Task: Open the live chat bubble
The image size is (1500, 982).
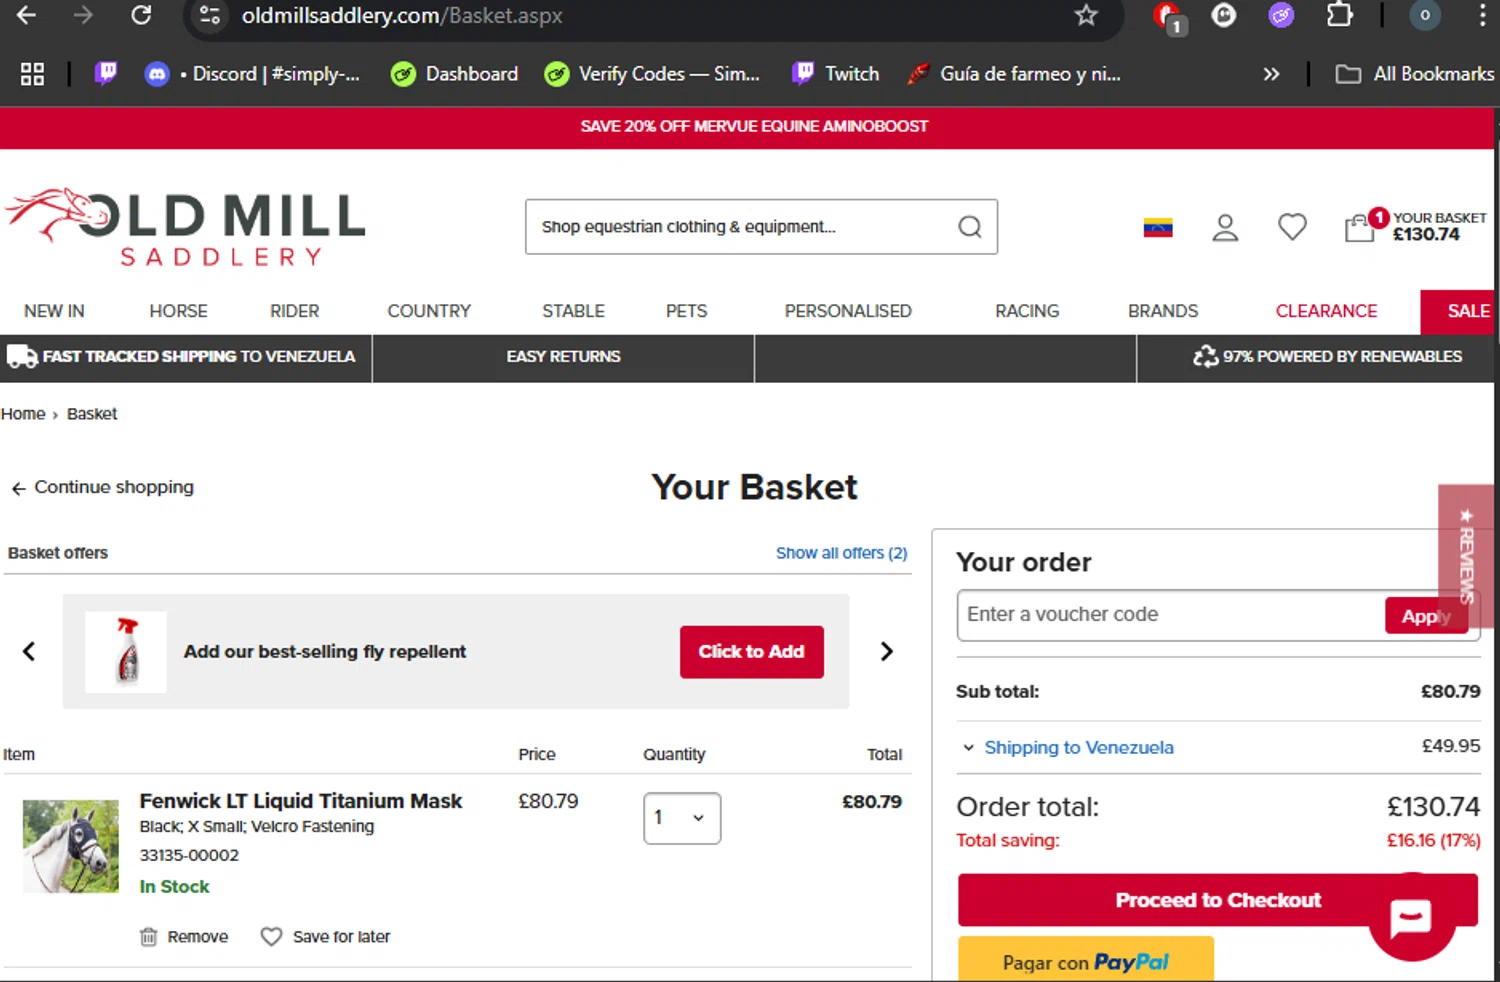Action: tap(1411, 917)
